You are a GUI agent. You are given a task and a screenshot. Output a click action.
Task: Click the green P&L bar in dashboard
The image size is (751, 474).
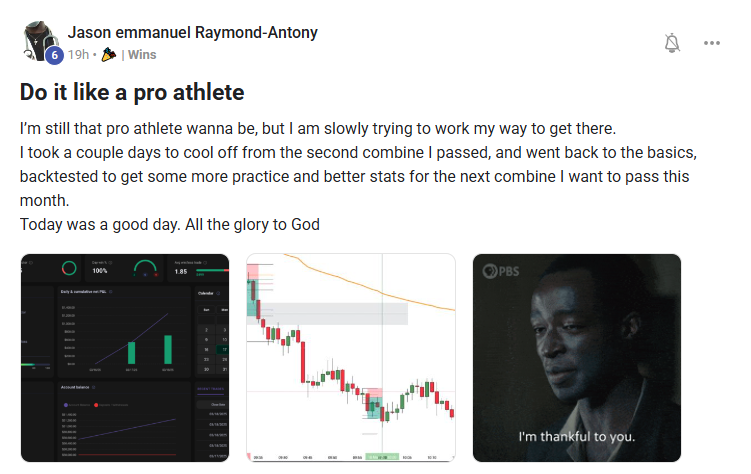tap(166, 349)
